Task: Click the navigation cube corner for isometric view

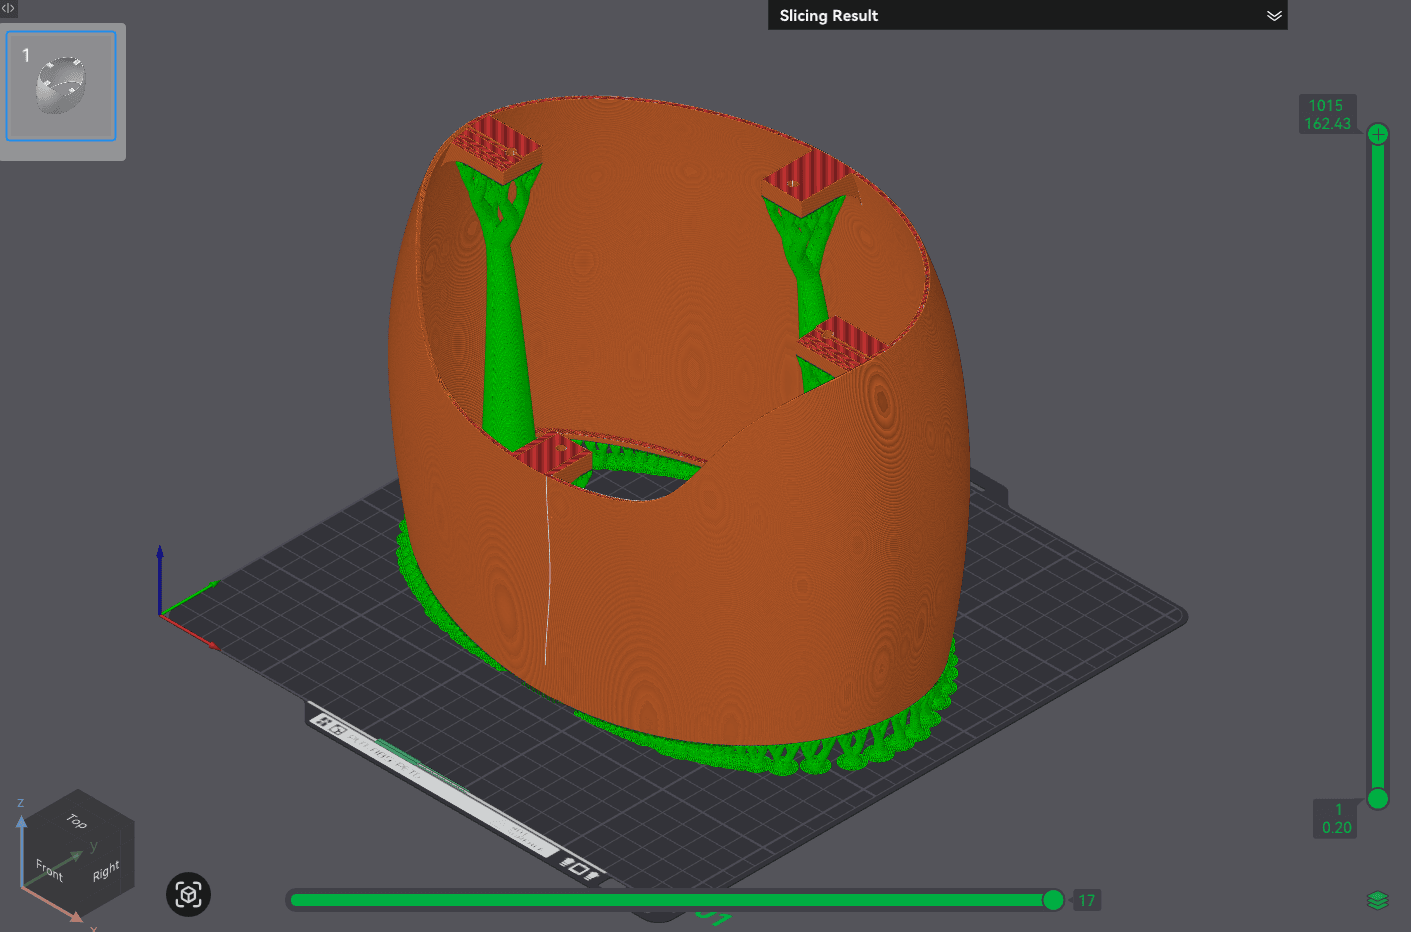Action: pyautogui.click(x=79, y=852)
